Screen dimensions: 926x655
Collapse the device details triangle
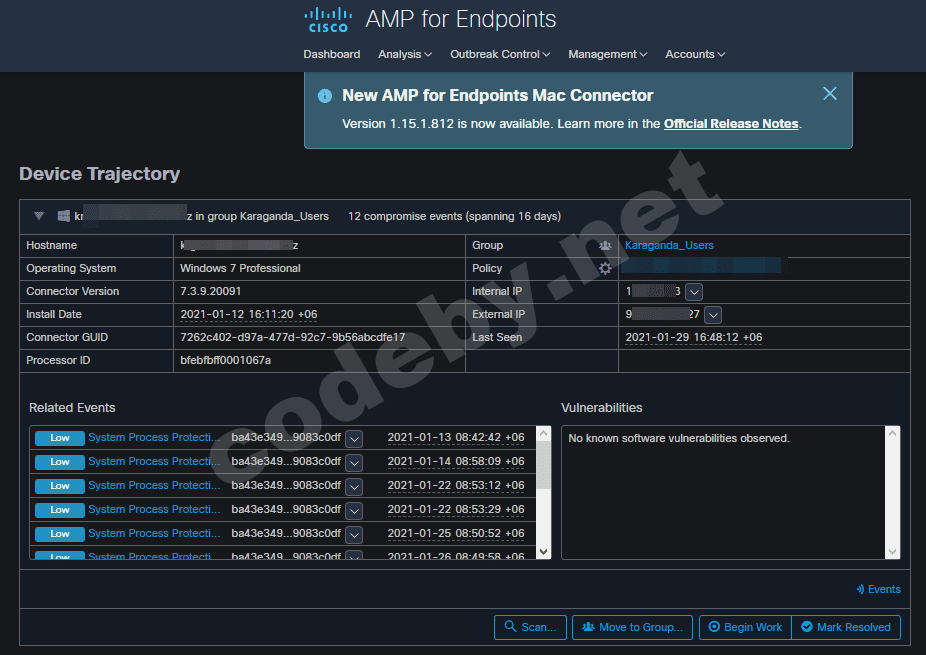coord(39,216)
